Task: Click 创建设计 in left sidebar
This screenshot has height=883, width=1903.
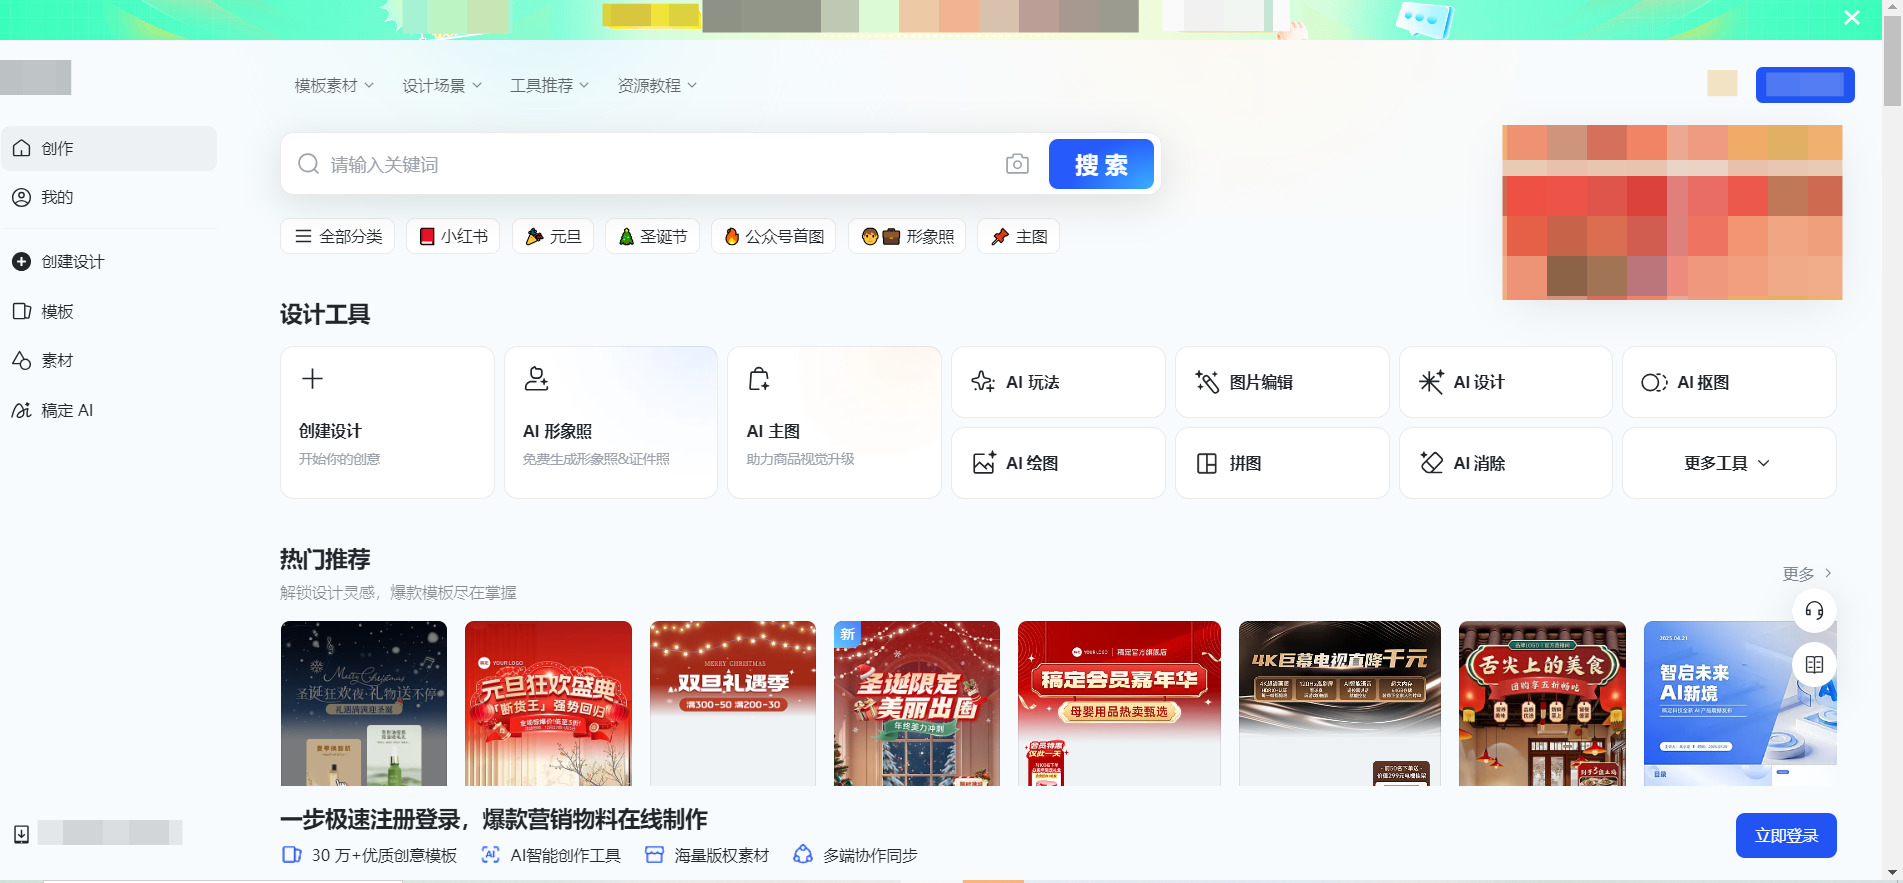Action: (109, 261)
